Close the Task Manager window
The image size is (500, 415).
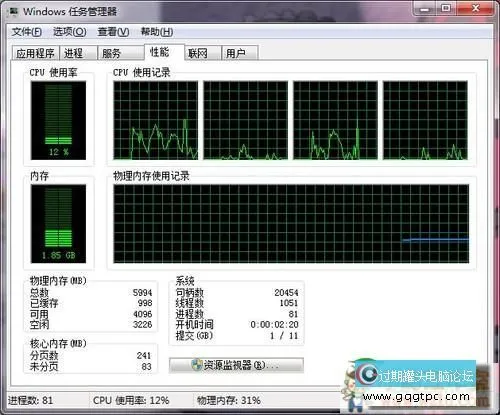[476, 8]
